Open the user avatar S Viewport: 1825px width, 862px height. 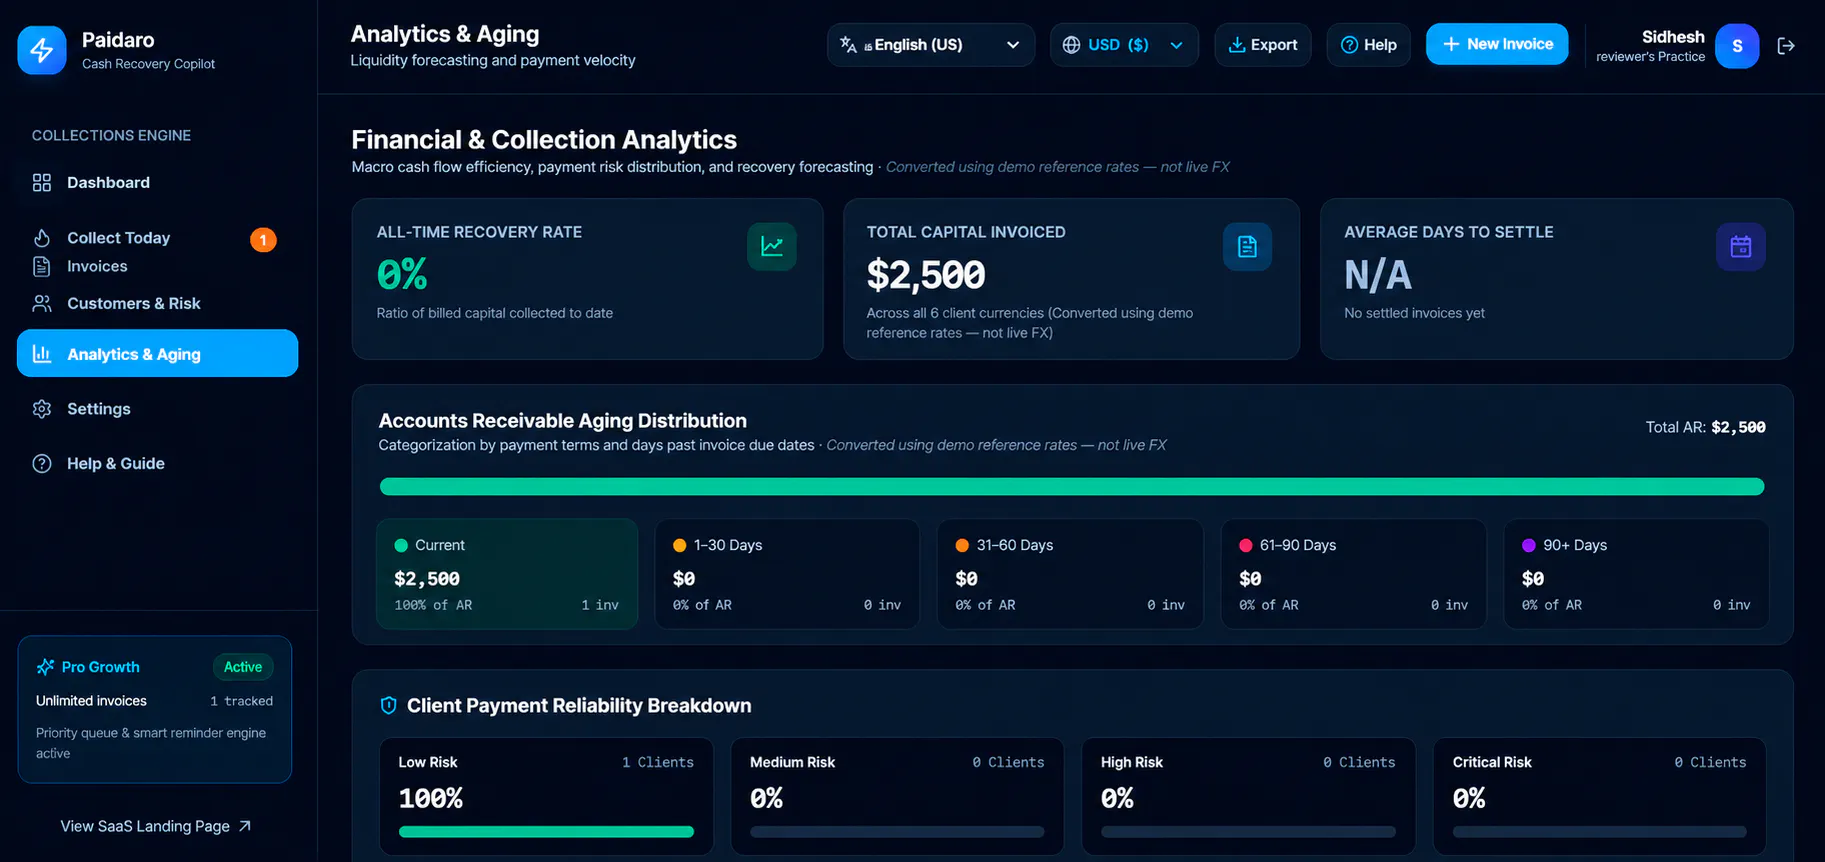(x=1737, y=46)
